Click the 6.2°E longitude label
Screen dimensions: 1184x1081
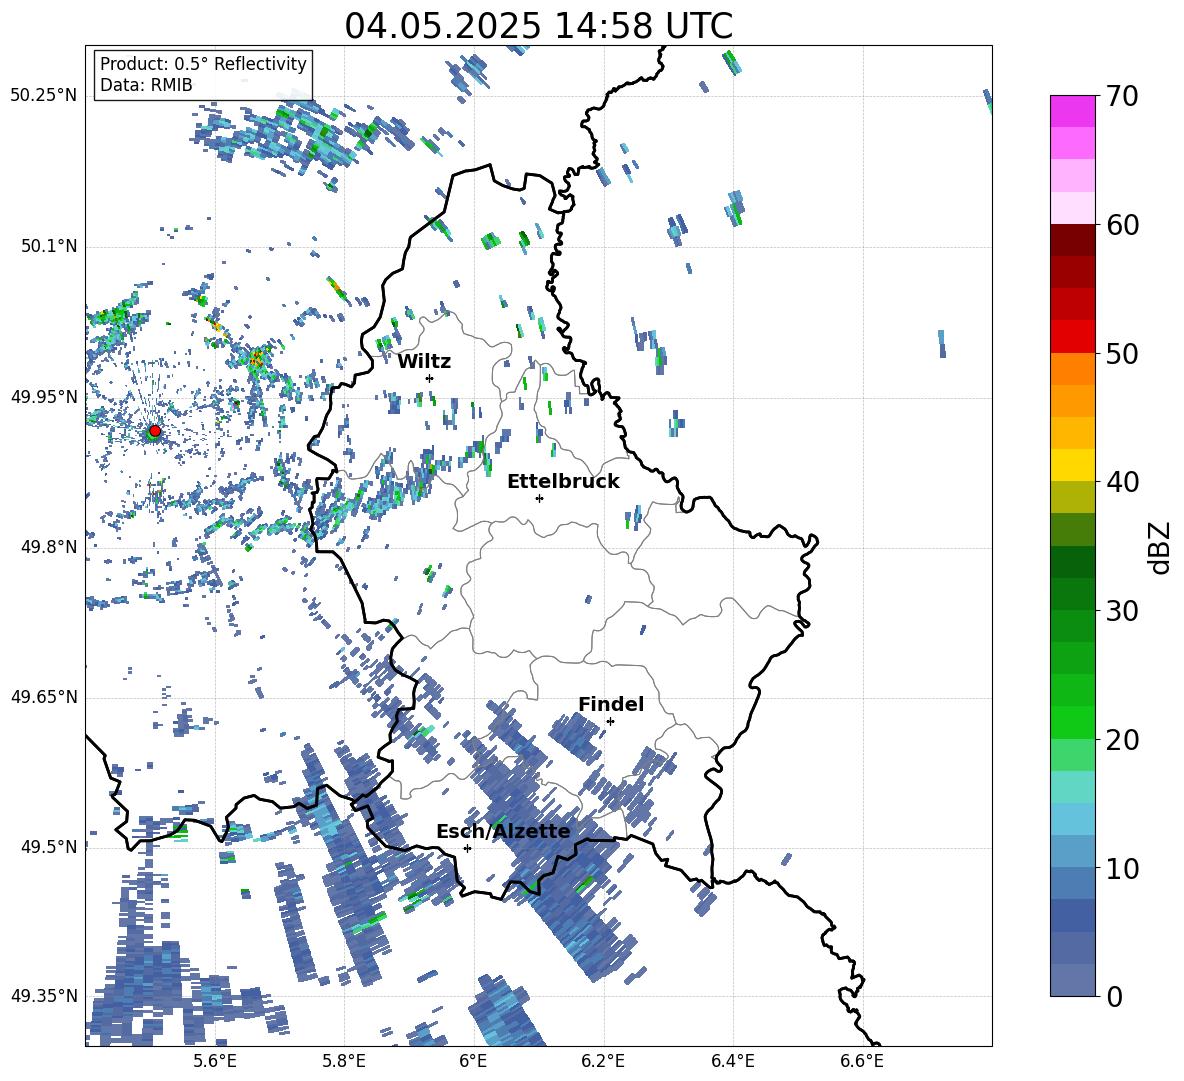click(x=603, y=1061)
